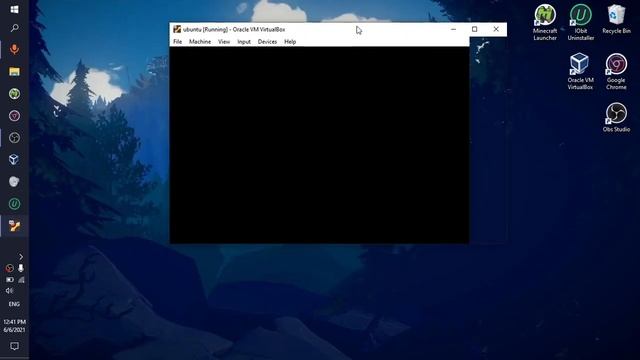Click inside the black ubuntu VM display
The height and width of the screenshot is (360, 640).
pos(319,145)
